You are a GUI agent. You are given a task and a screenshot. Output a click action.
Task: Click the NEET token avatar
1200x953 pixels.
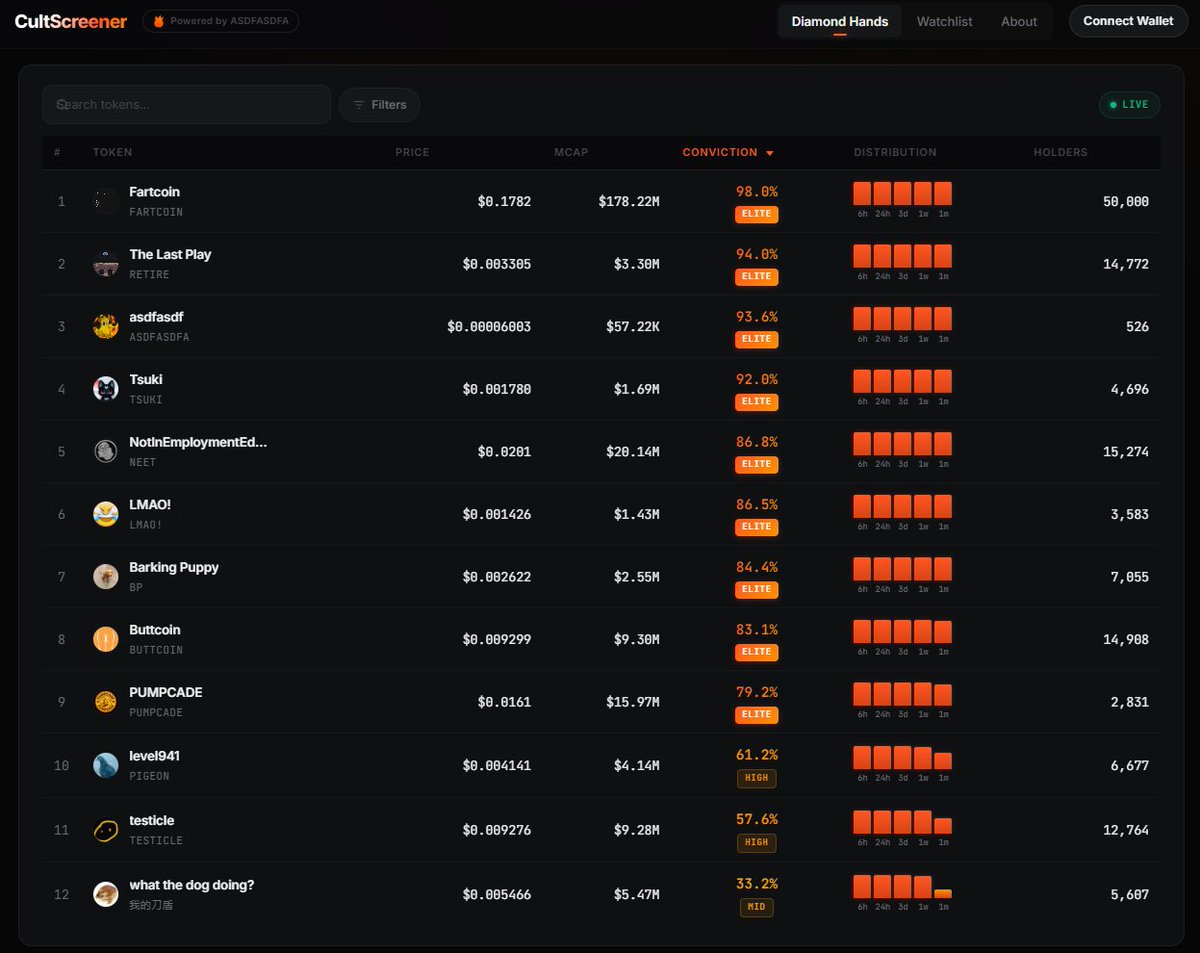point(106,451)
